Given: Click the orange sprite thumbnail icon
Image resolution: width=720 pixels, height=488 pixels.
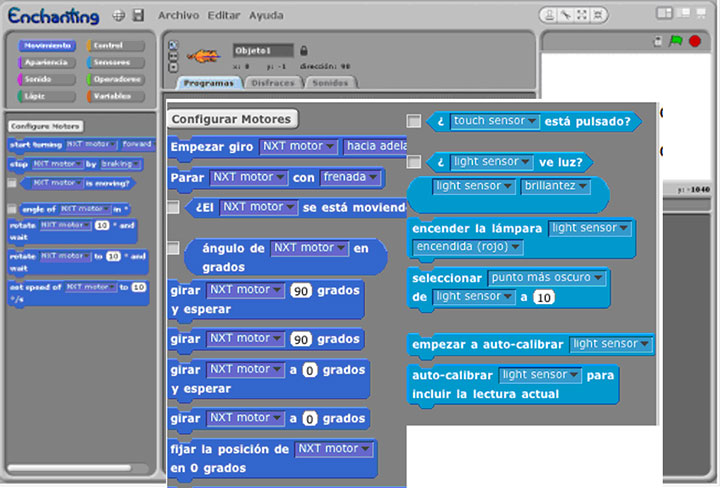Looking at the screenshot, I should tap(203, 54).
